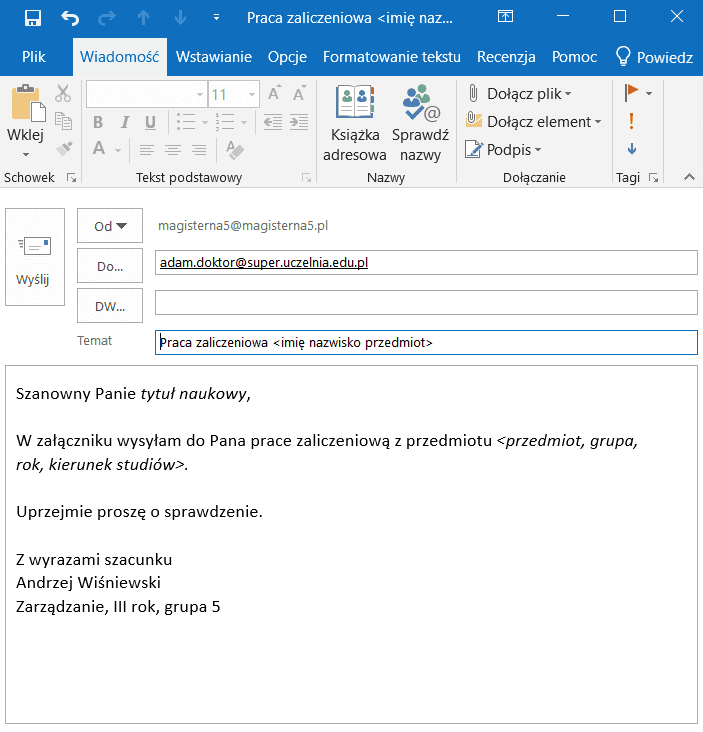Screen dimensions: 703x732
Task: Activate the Format Painter brush
Action: tap(64, 149)
